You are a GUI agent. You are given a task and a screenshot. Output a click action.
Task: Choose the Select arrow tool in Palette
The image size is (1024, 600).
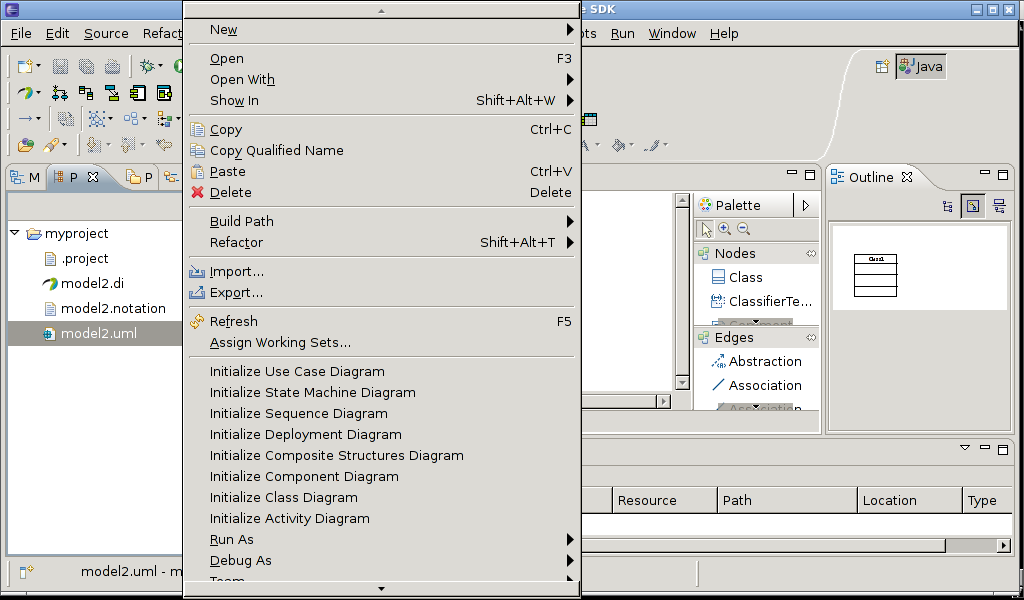(x=706, y=229)
